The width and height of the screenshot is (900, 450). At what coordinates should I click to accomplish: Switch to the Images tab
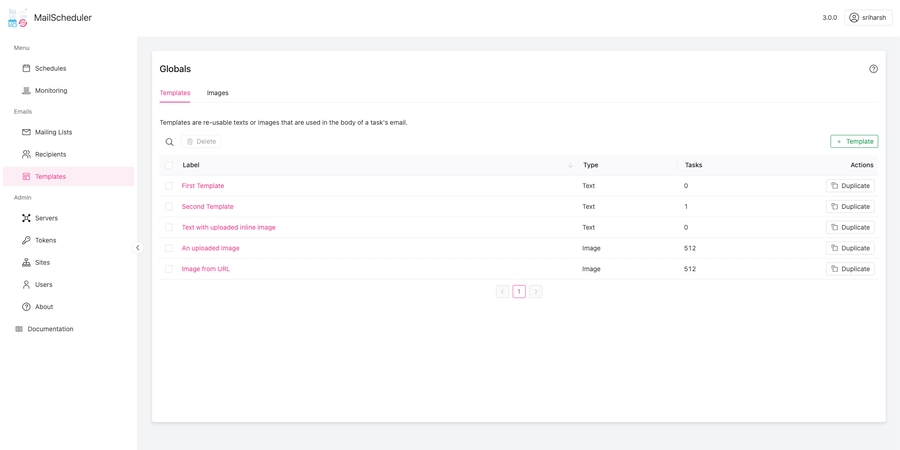click(x=218, y=93)
